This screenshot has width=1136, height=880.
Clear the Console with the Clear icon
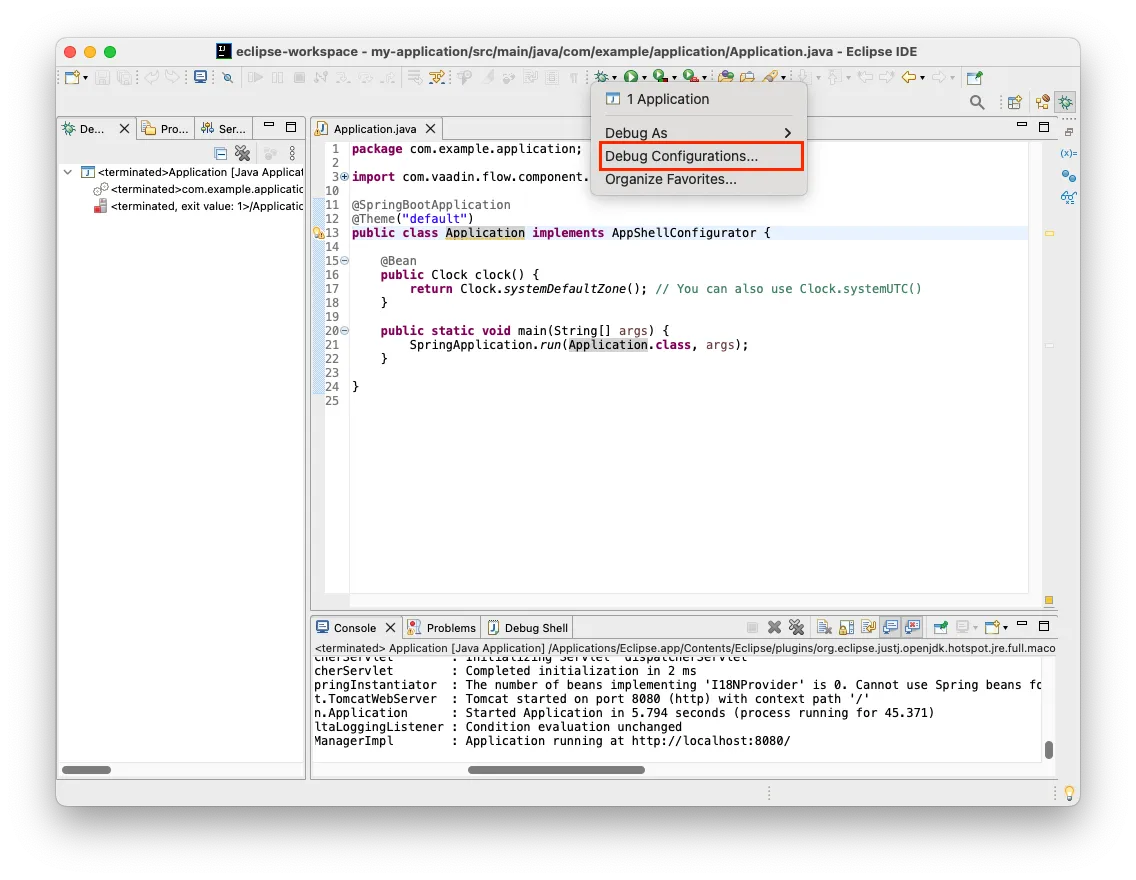(823, 626)
